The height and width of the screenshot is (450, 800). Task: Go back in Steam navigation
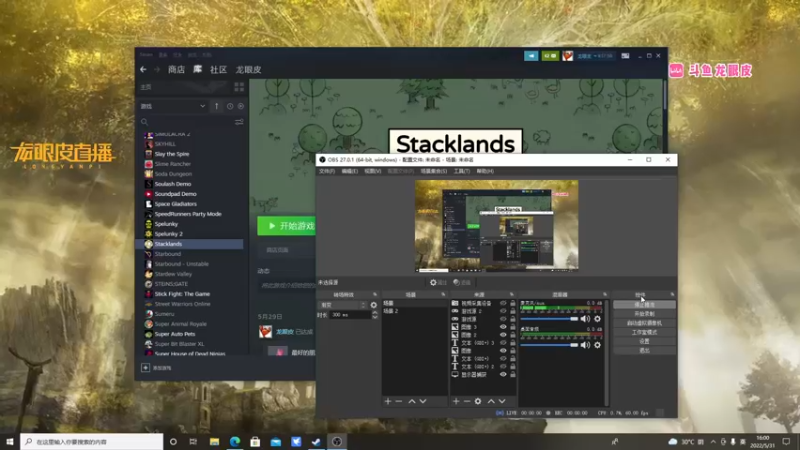click(143, 69)
